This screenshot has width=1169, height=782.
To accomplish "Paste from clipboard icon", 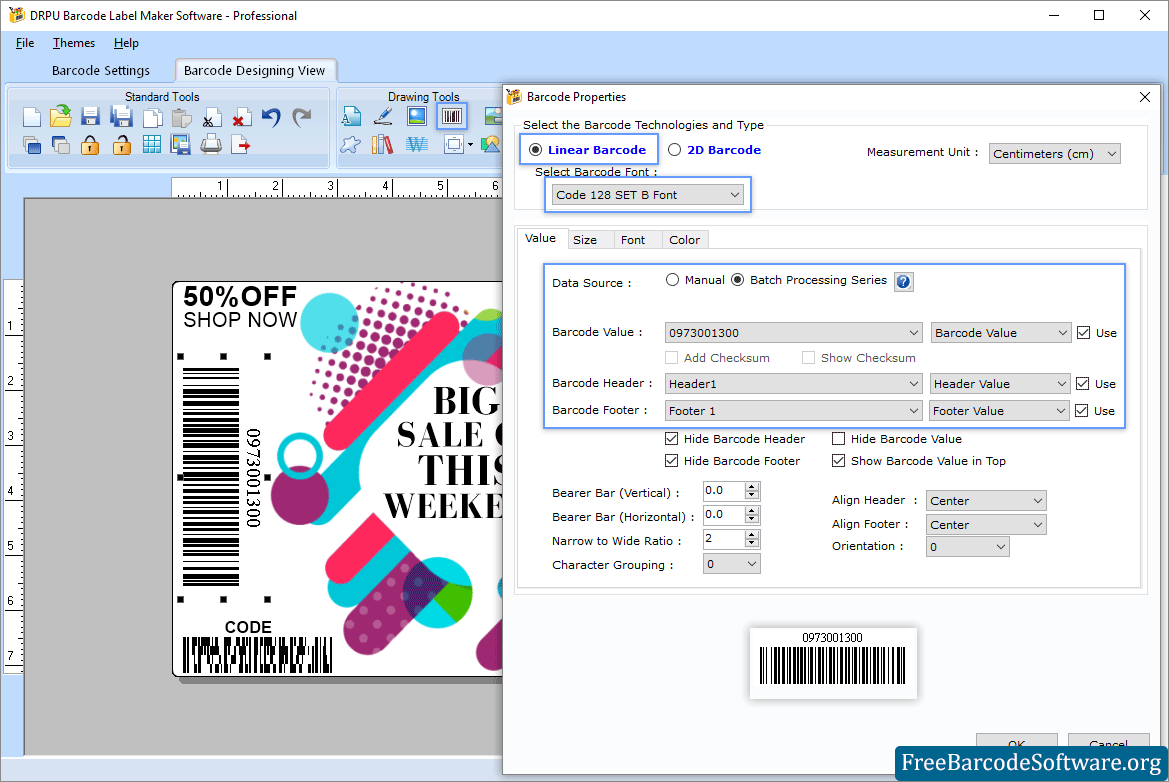I will click(181, 118).
